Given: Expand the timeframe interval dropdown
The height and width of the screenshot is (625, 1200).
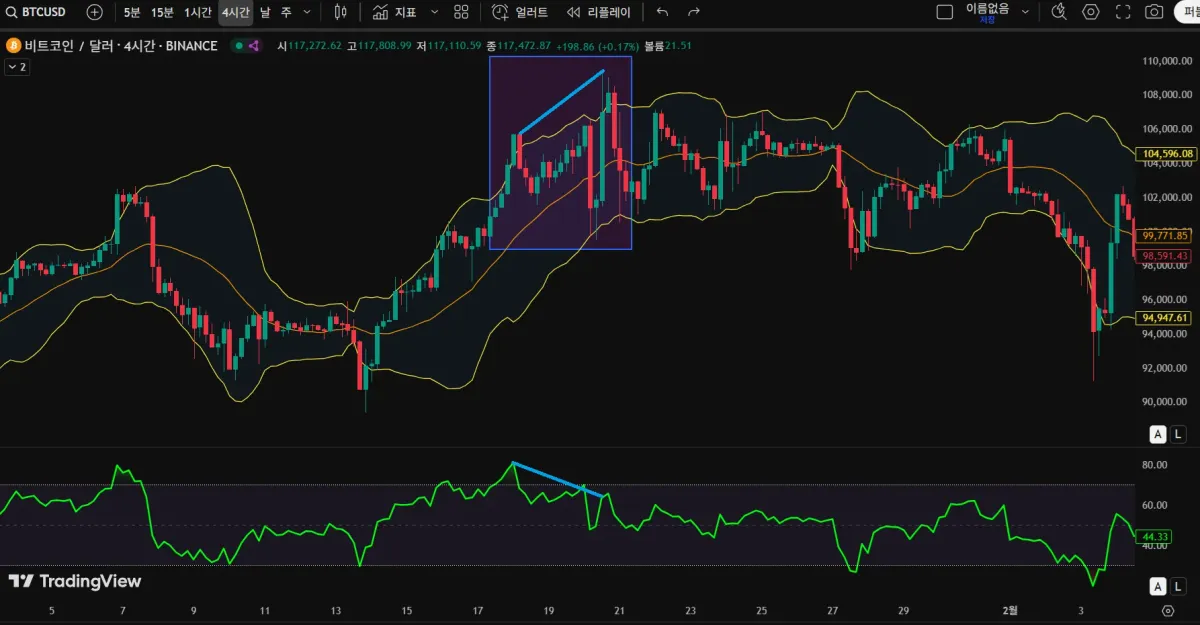Looking at the screenshot, I should [x=307, y=12].
